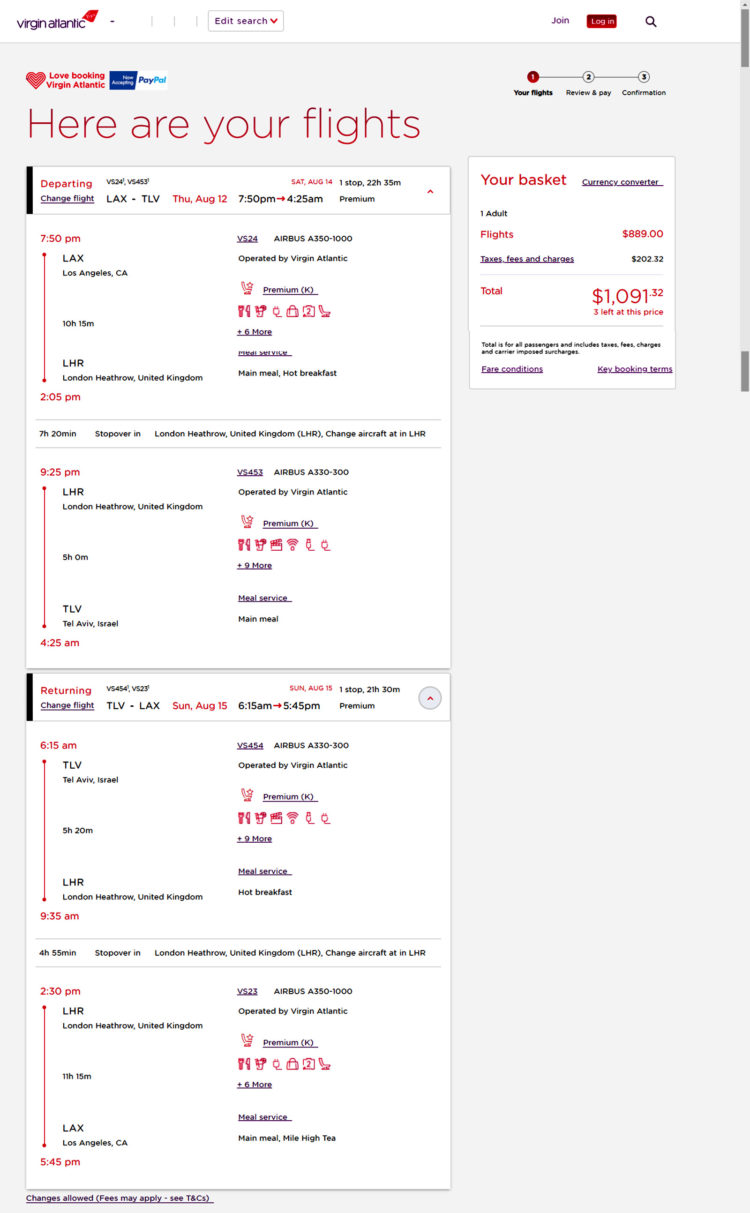750x1213 pixels.
Task: Expand + 6 More amenities on VS24
Action: coord(255,331)
